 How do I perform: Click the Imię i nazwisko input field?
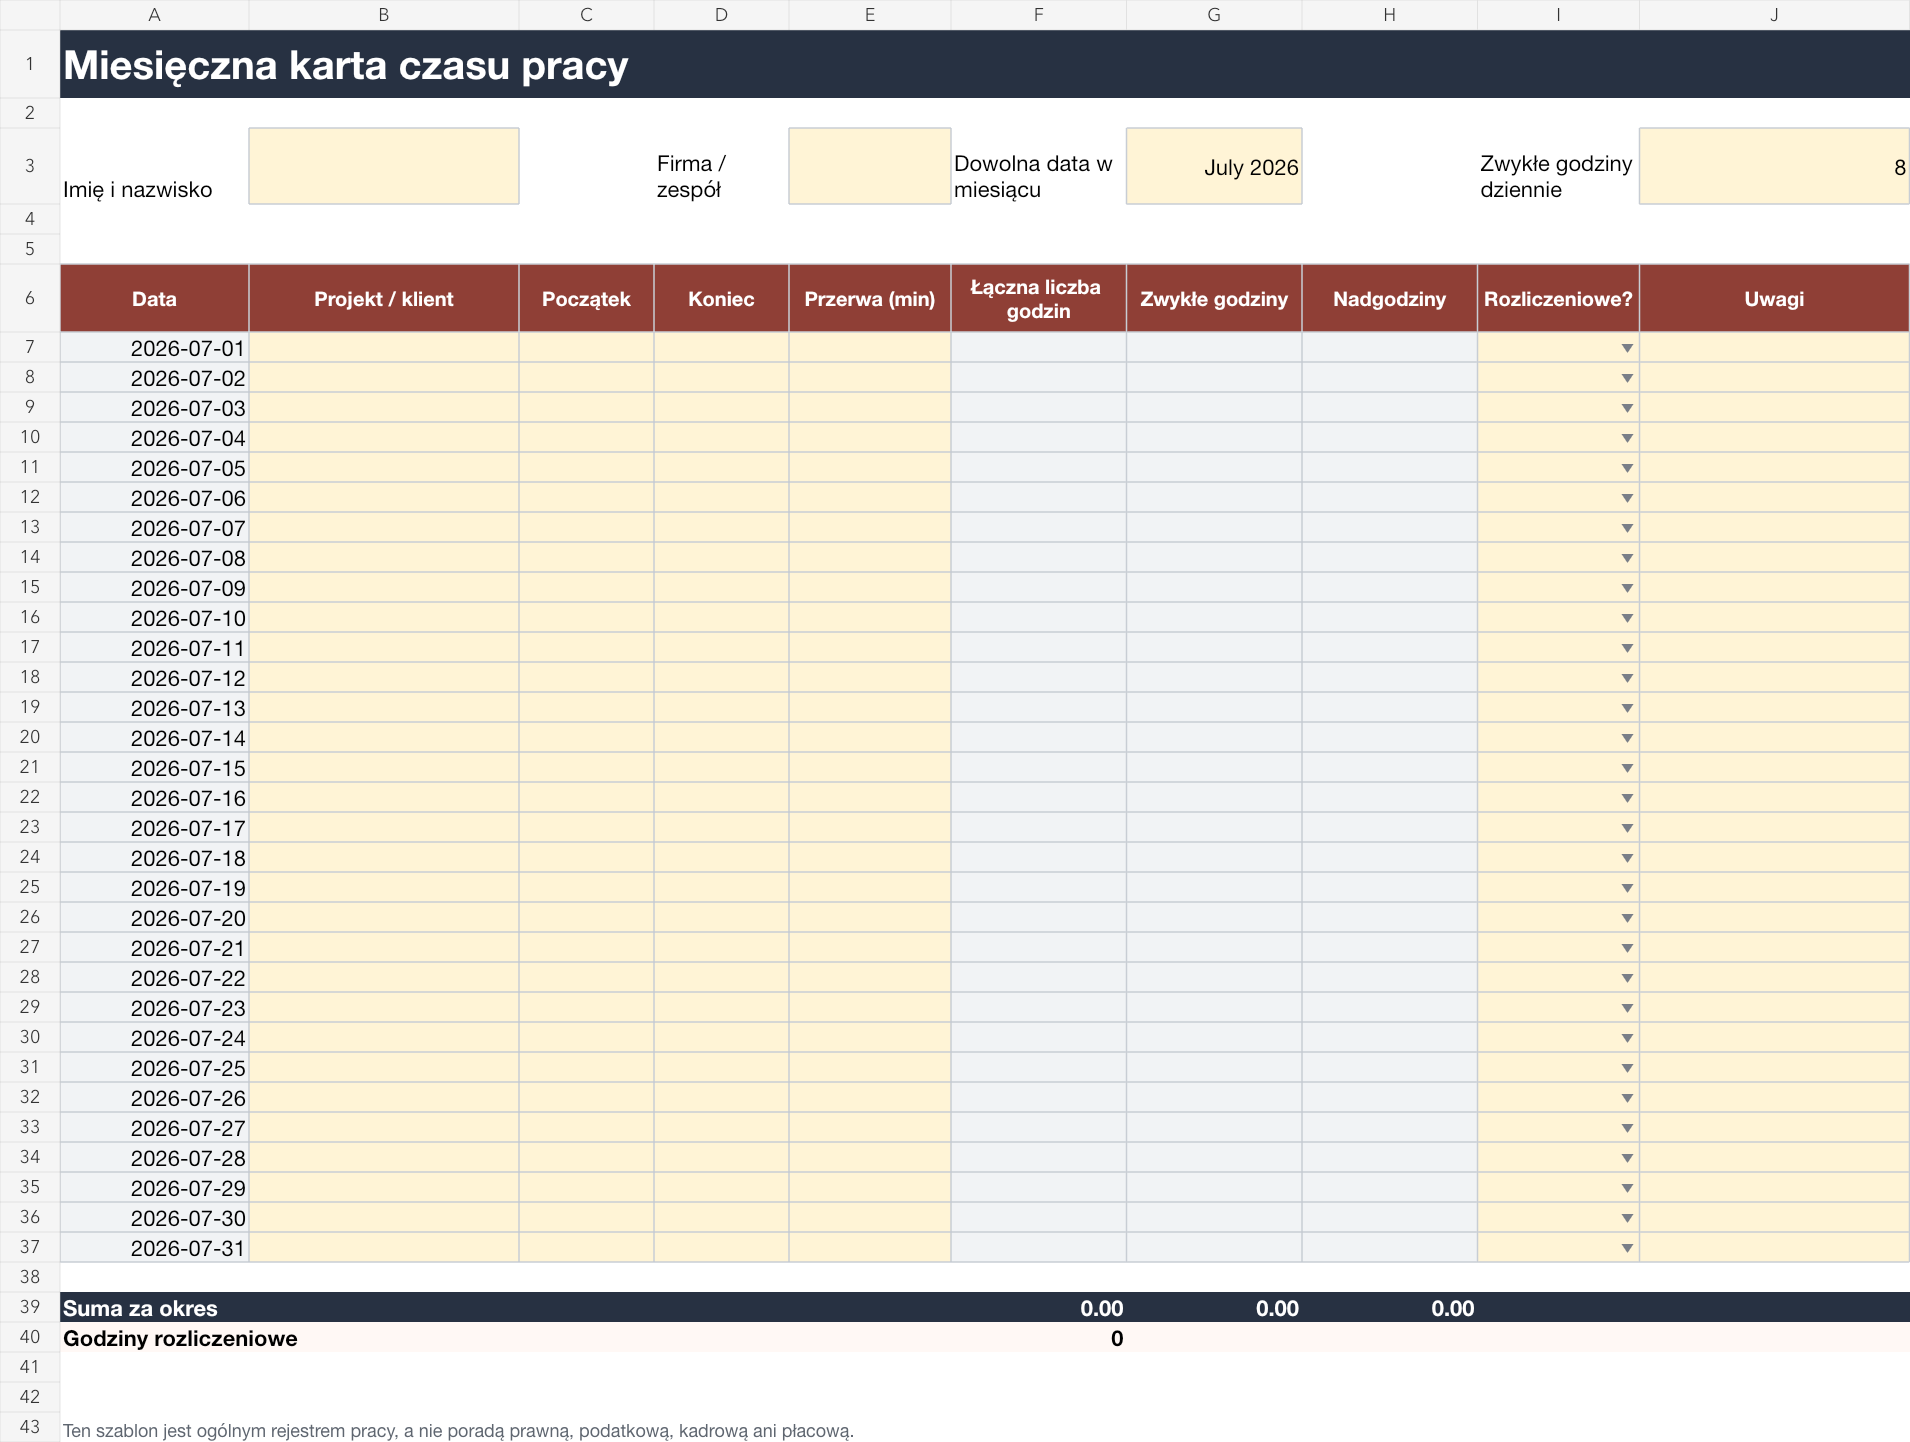(x=384, y=166)
